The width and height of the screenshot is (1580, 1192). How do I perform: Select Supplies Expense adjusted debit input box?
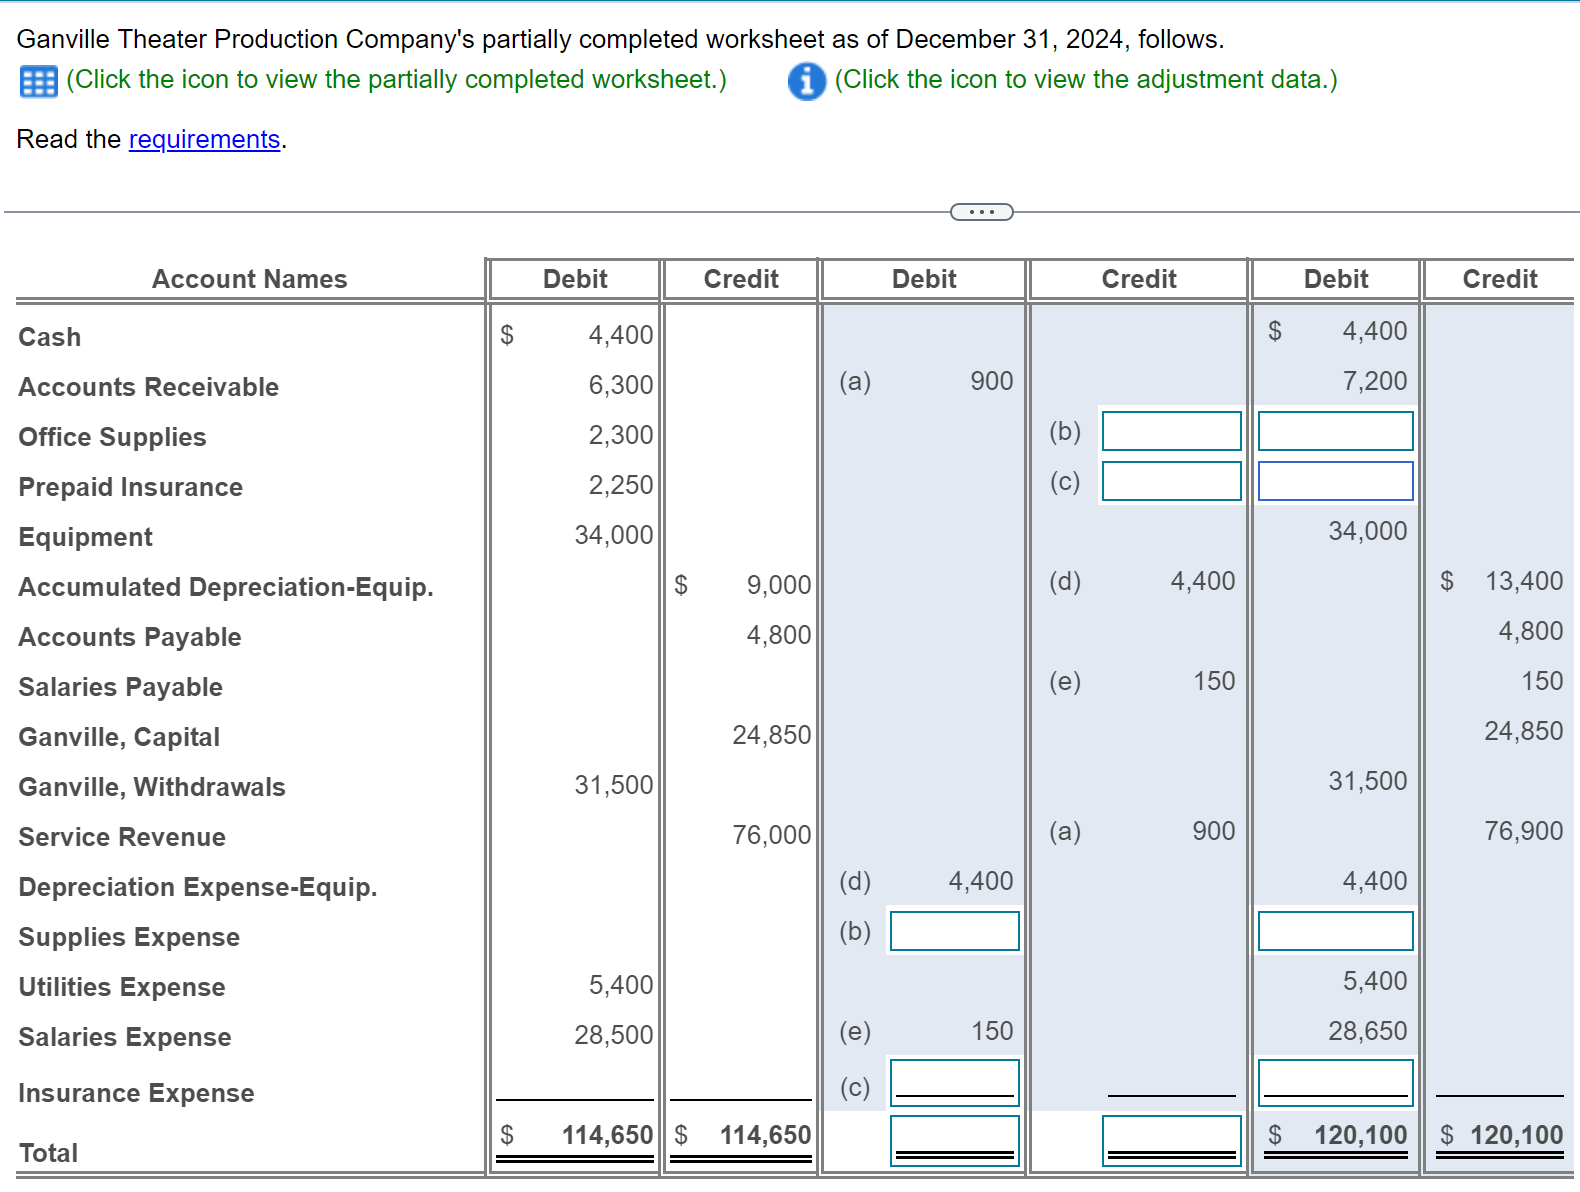(x=1335, y=931)
